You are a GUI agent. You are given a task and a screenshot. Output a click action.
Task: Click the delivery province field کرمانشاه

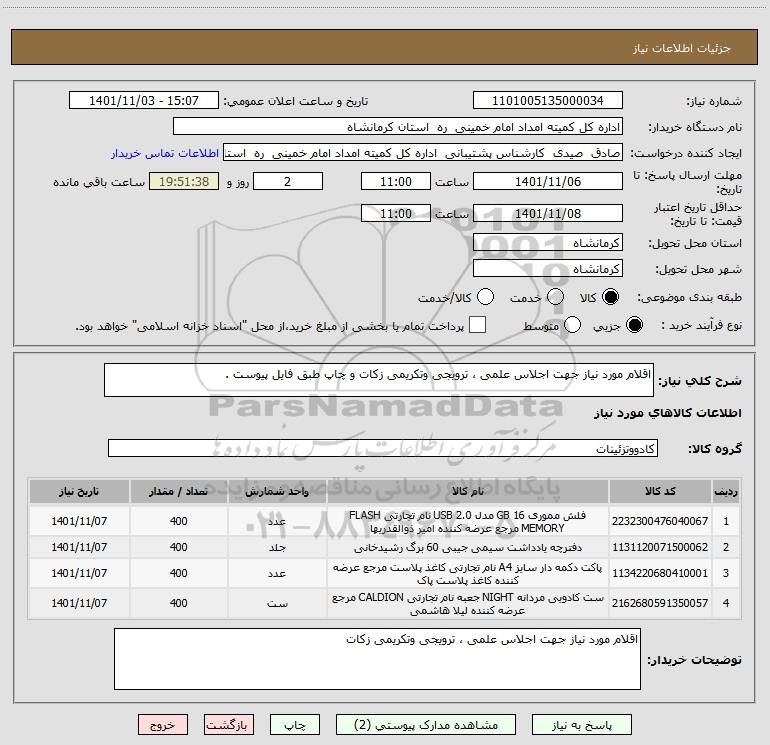pos(548,243)
